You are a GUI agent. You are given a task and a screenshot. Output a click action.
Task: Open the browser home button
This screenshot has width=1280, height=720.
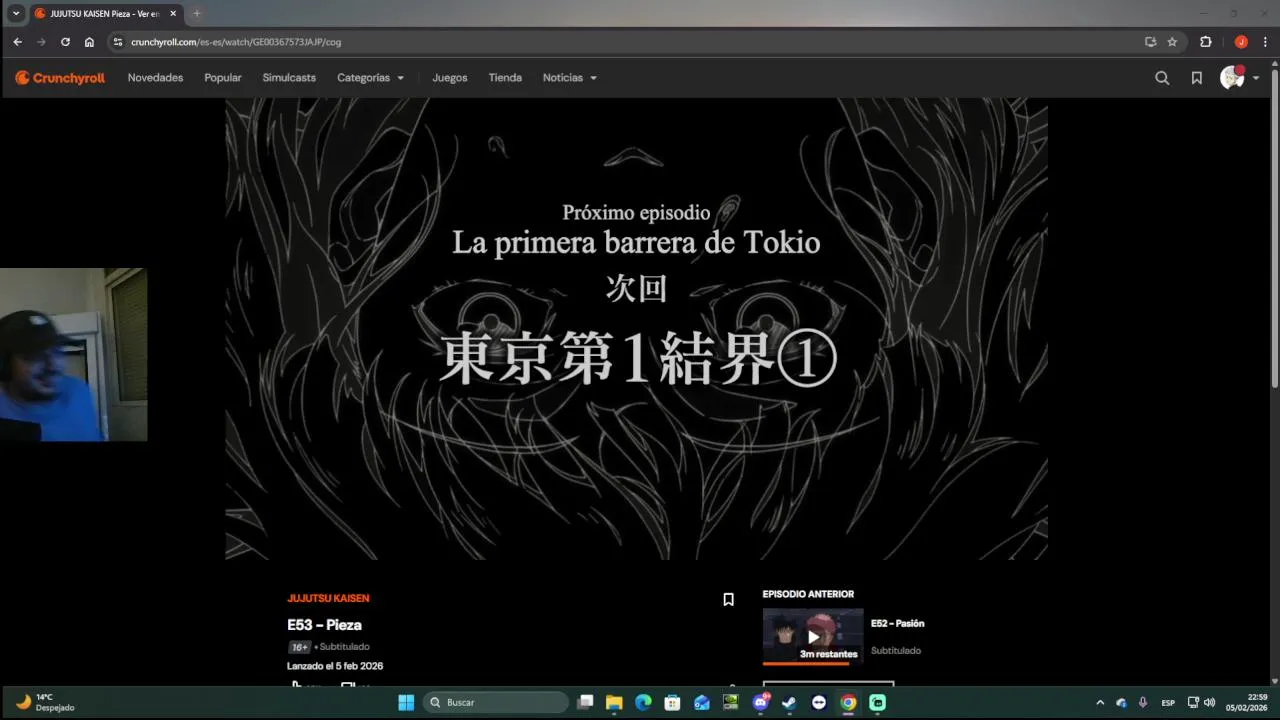coord(89,42)
